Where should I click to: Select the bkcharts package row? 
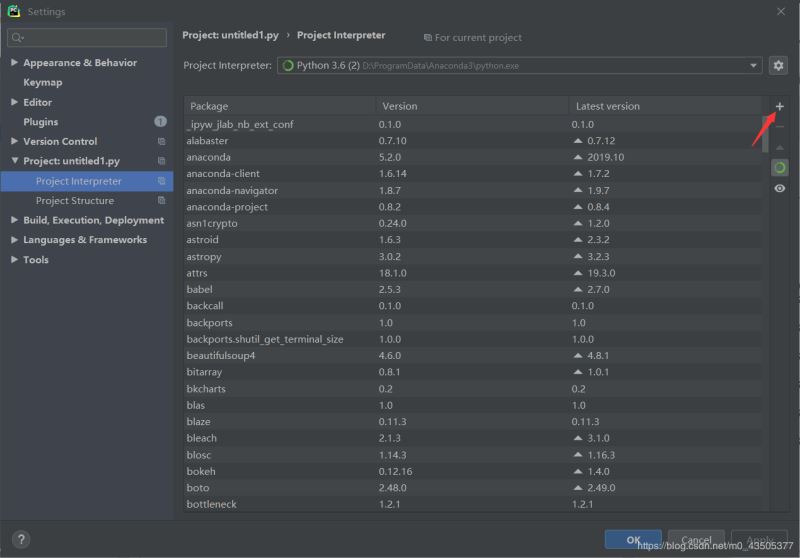(473, 389)
